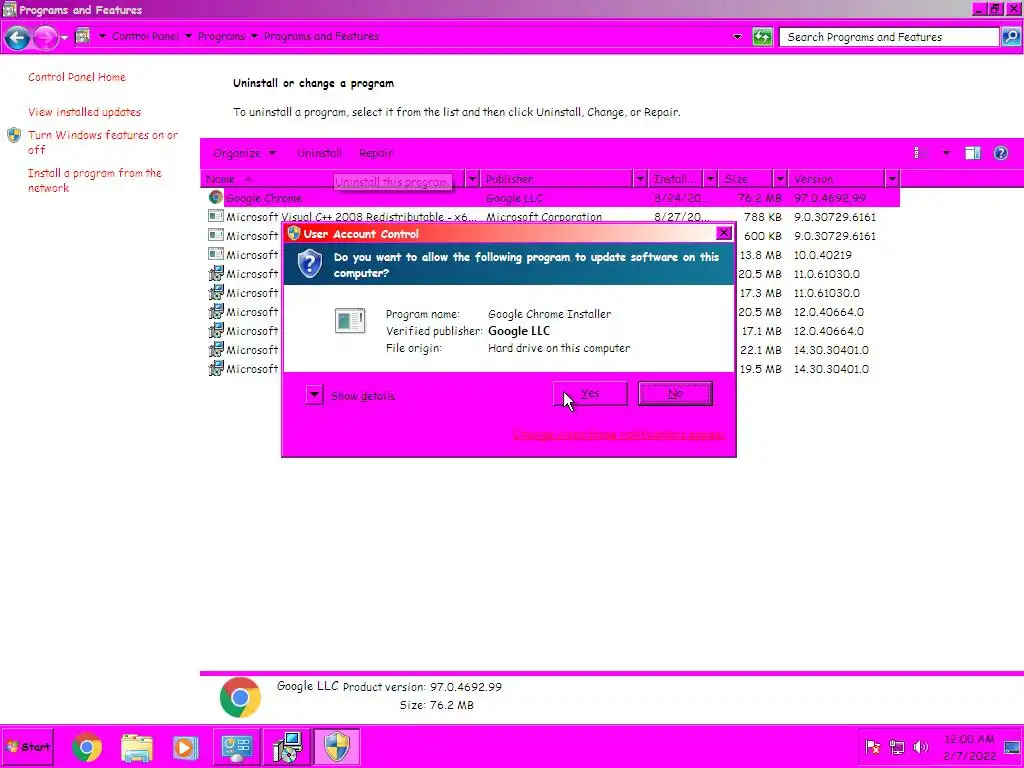Open the Version column filter dropdown

pos(892,179)
